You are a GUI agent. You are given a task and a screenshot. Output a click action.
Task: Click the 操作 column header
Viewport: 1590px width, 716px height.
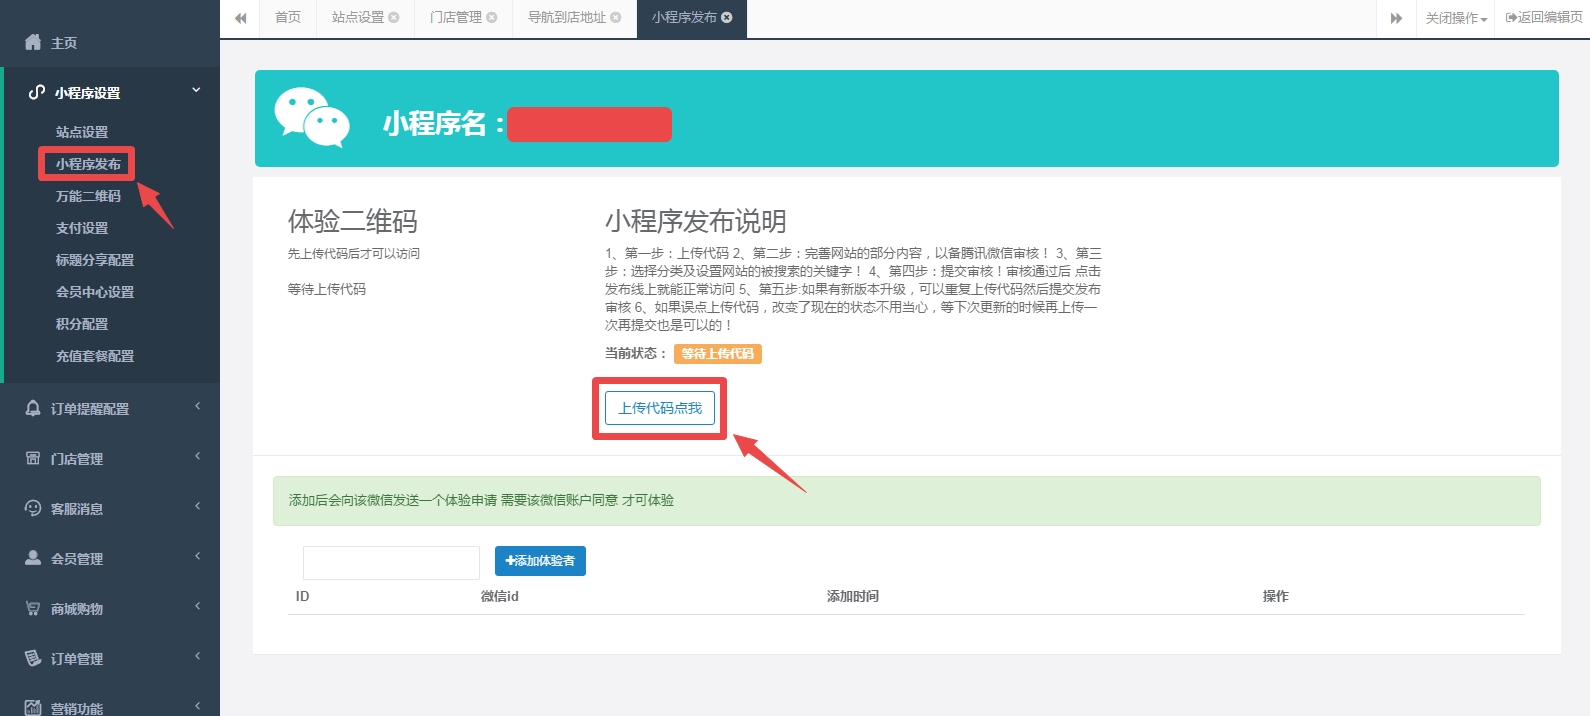pyautogui.click(x=1276, y=596)
